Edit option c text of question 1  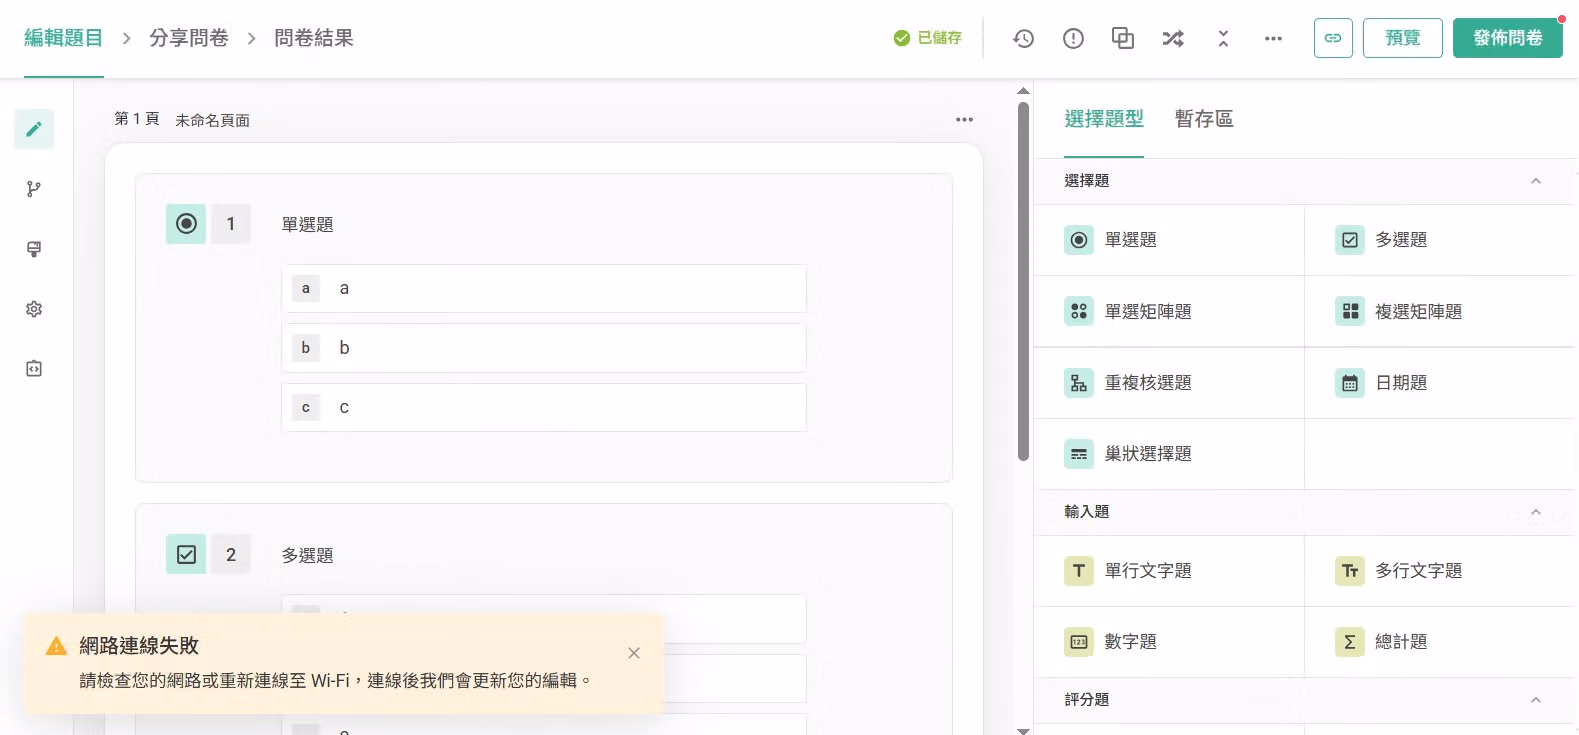click(x=544, y=408)
